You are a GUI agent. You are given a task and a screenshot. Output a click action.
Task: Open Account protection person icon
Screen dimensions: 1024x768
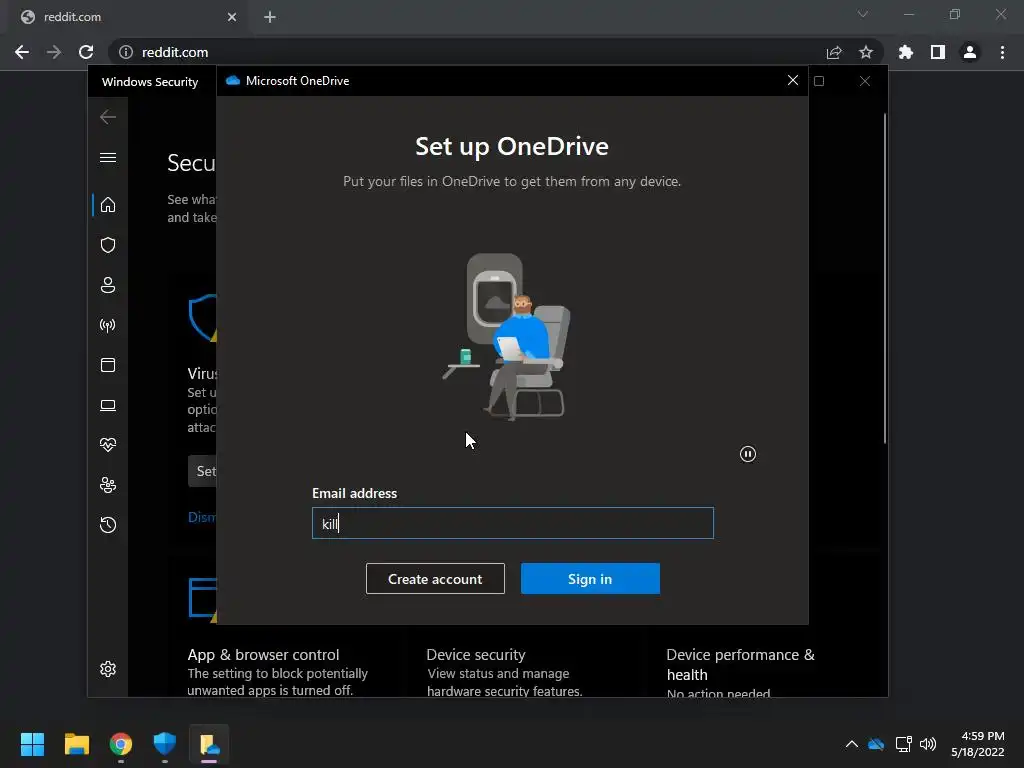point(108,285)
